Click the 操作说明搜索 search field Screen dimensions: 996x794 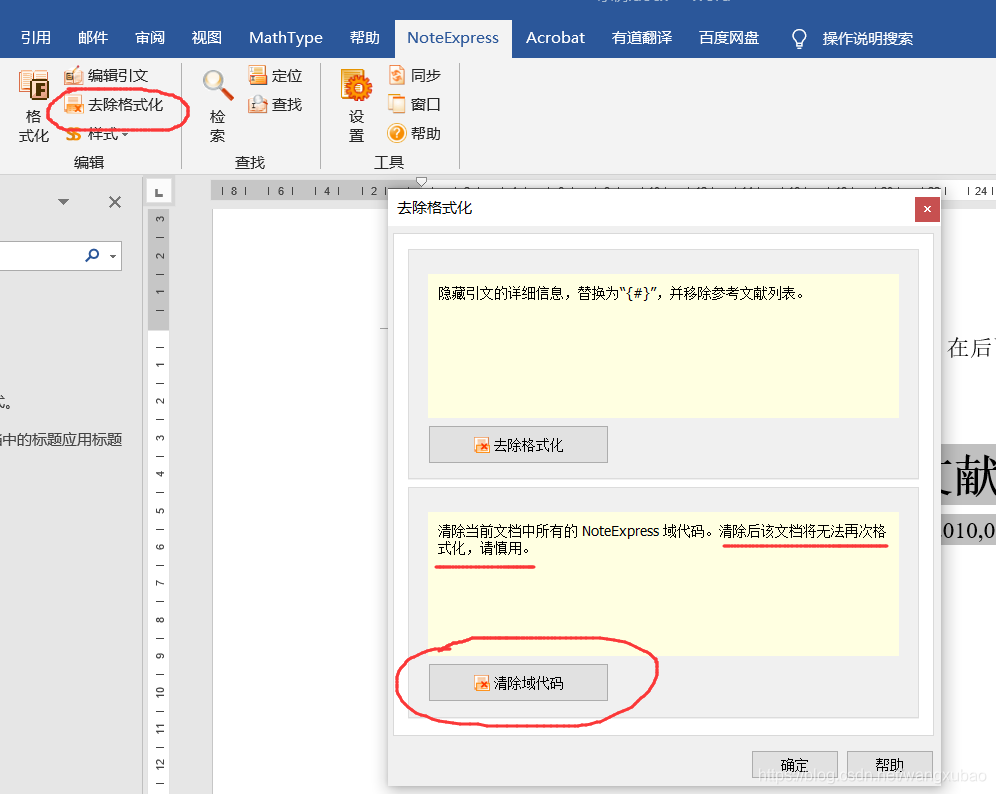point(867,39)
